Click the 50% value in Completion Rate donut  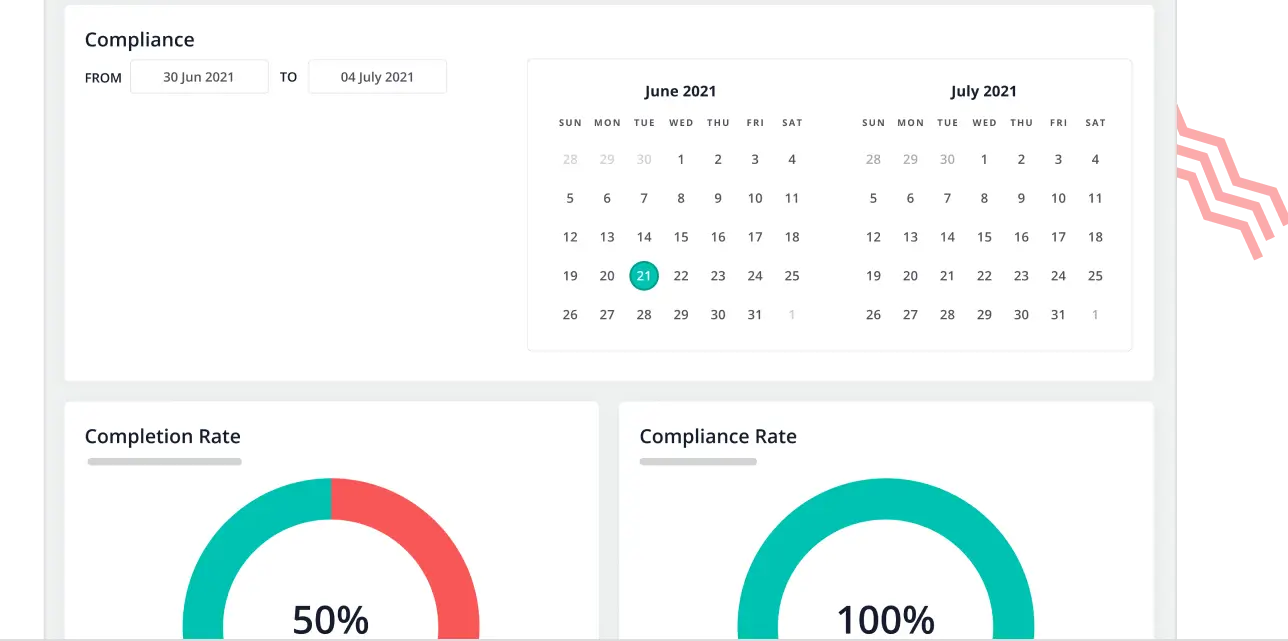[x=331, y=620]
